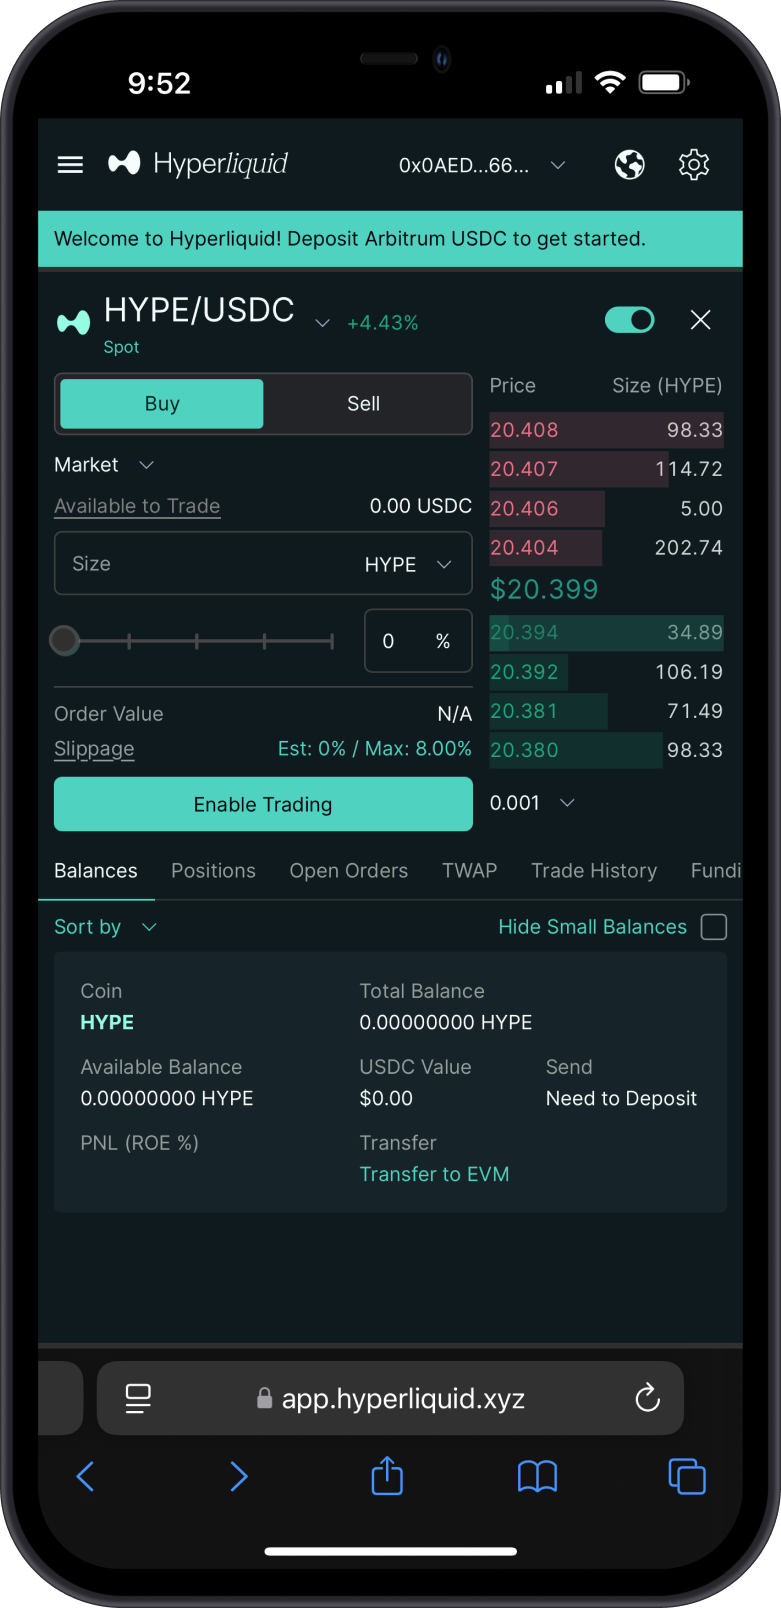Click the order book size 106.19

point(688,672)
